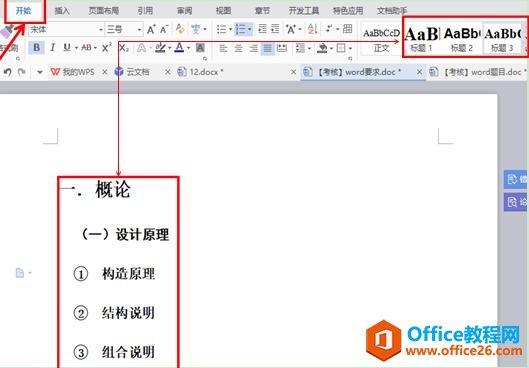Click redo arrow

pyautogui.click(x=22, y=72)
